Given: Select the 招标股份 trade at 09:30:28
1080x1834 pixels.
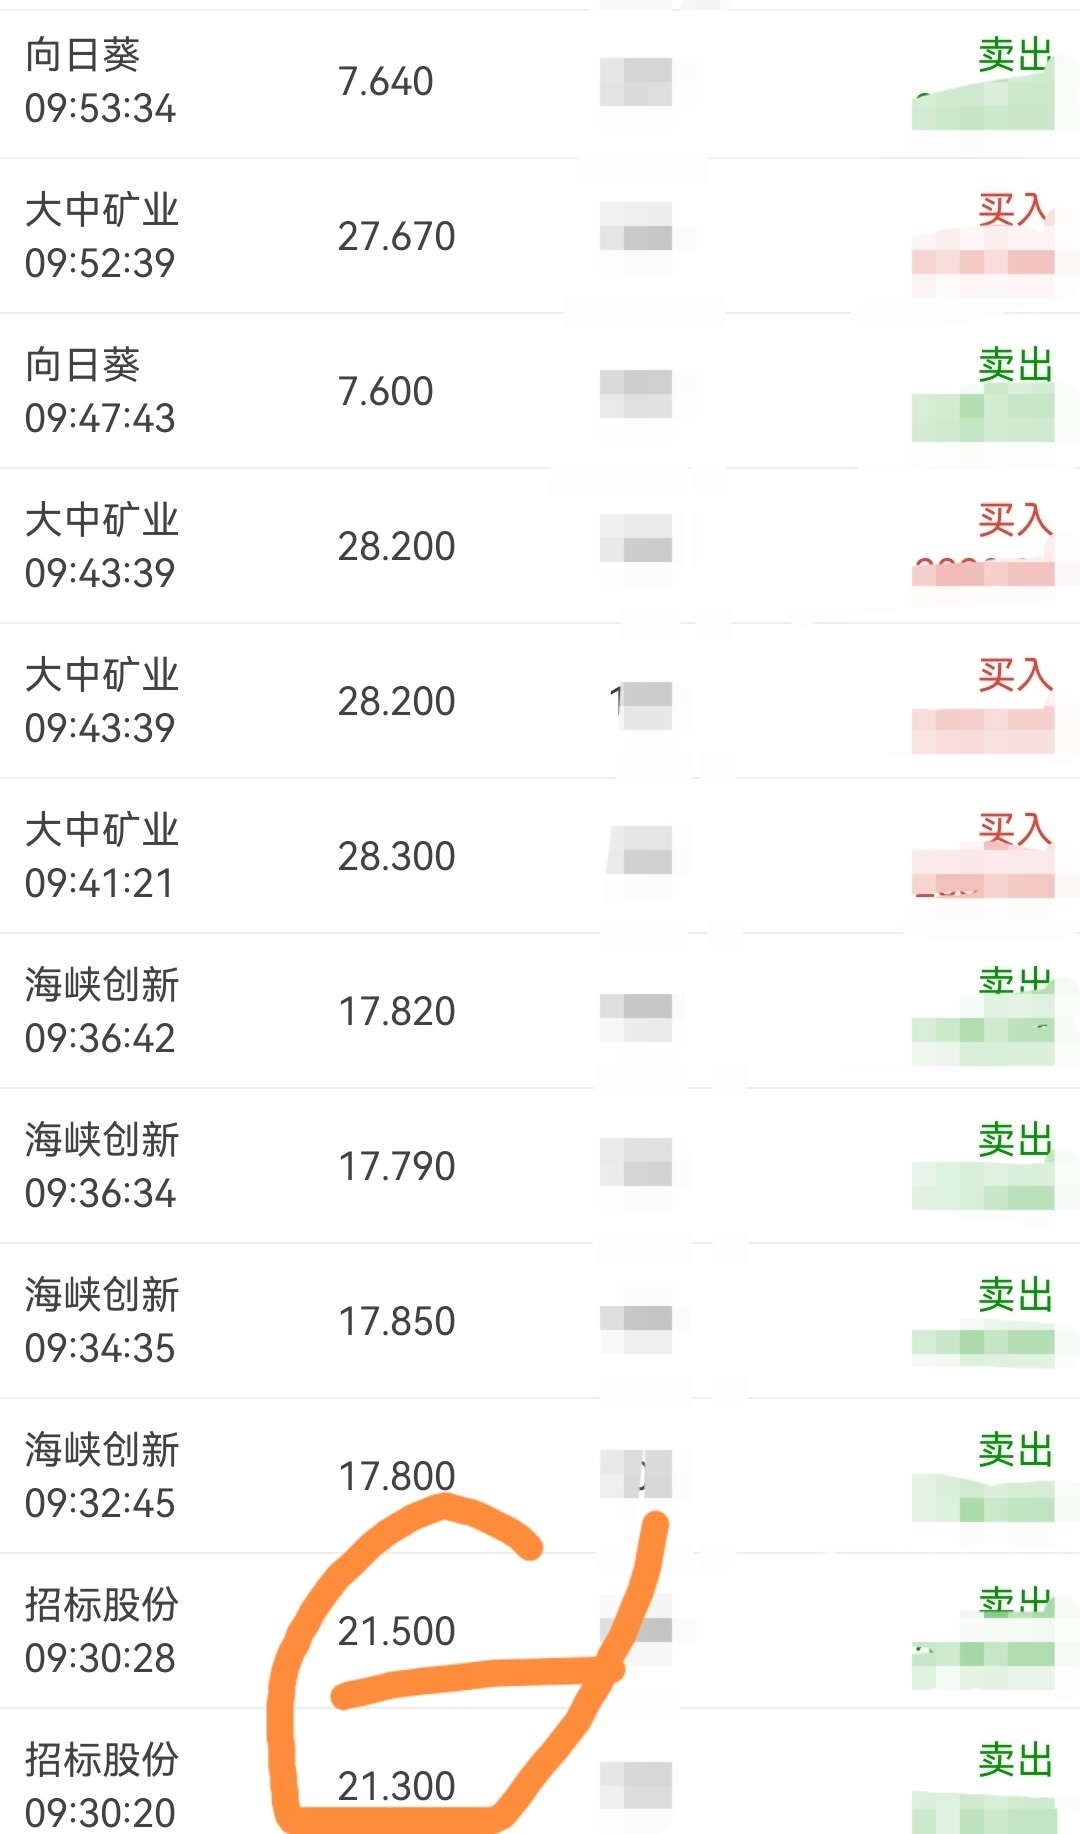Looking at the screenshot, I should 101,1631.
